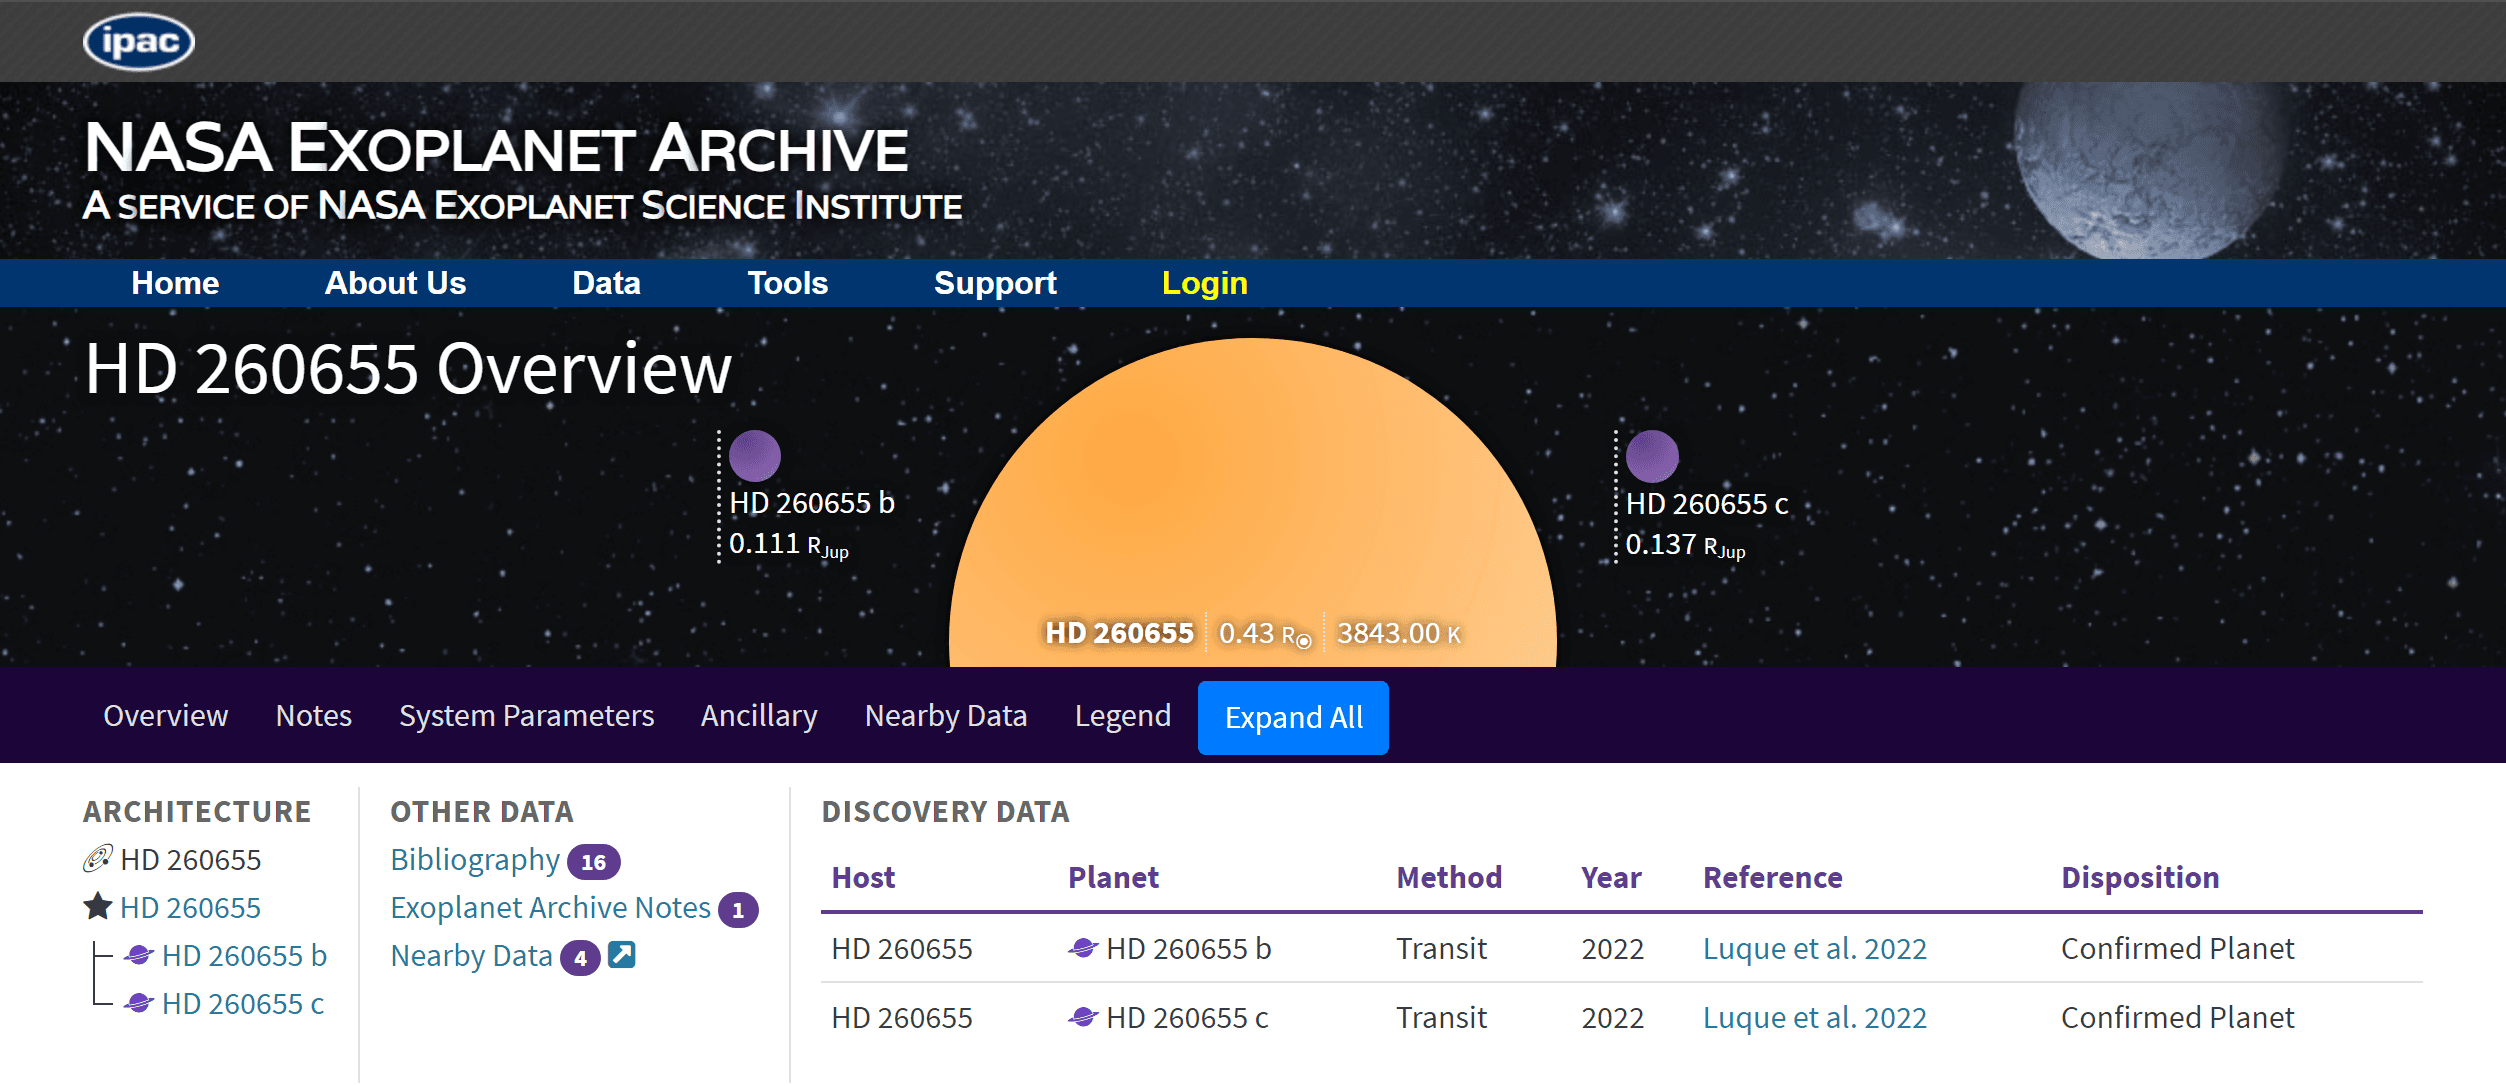Go to the Ancillary section
The height and width of the screenshot is (1086, 2506).
point(759,716)
